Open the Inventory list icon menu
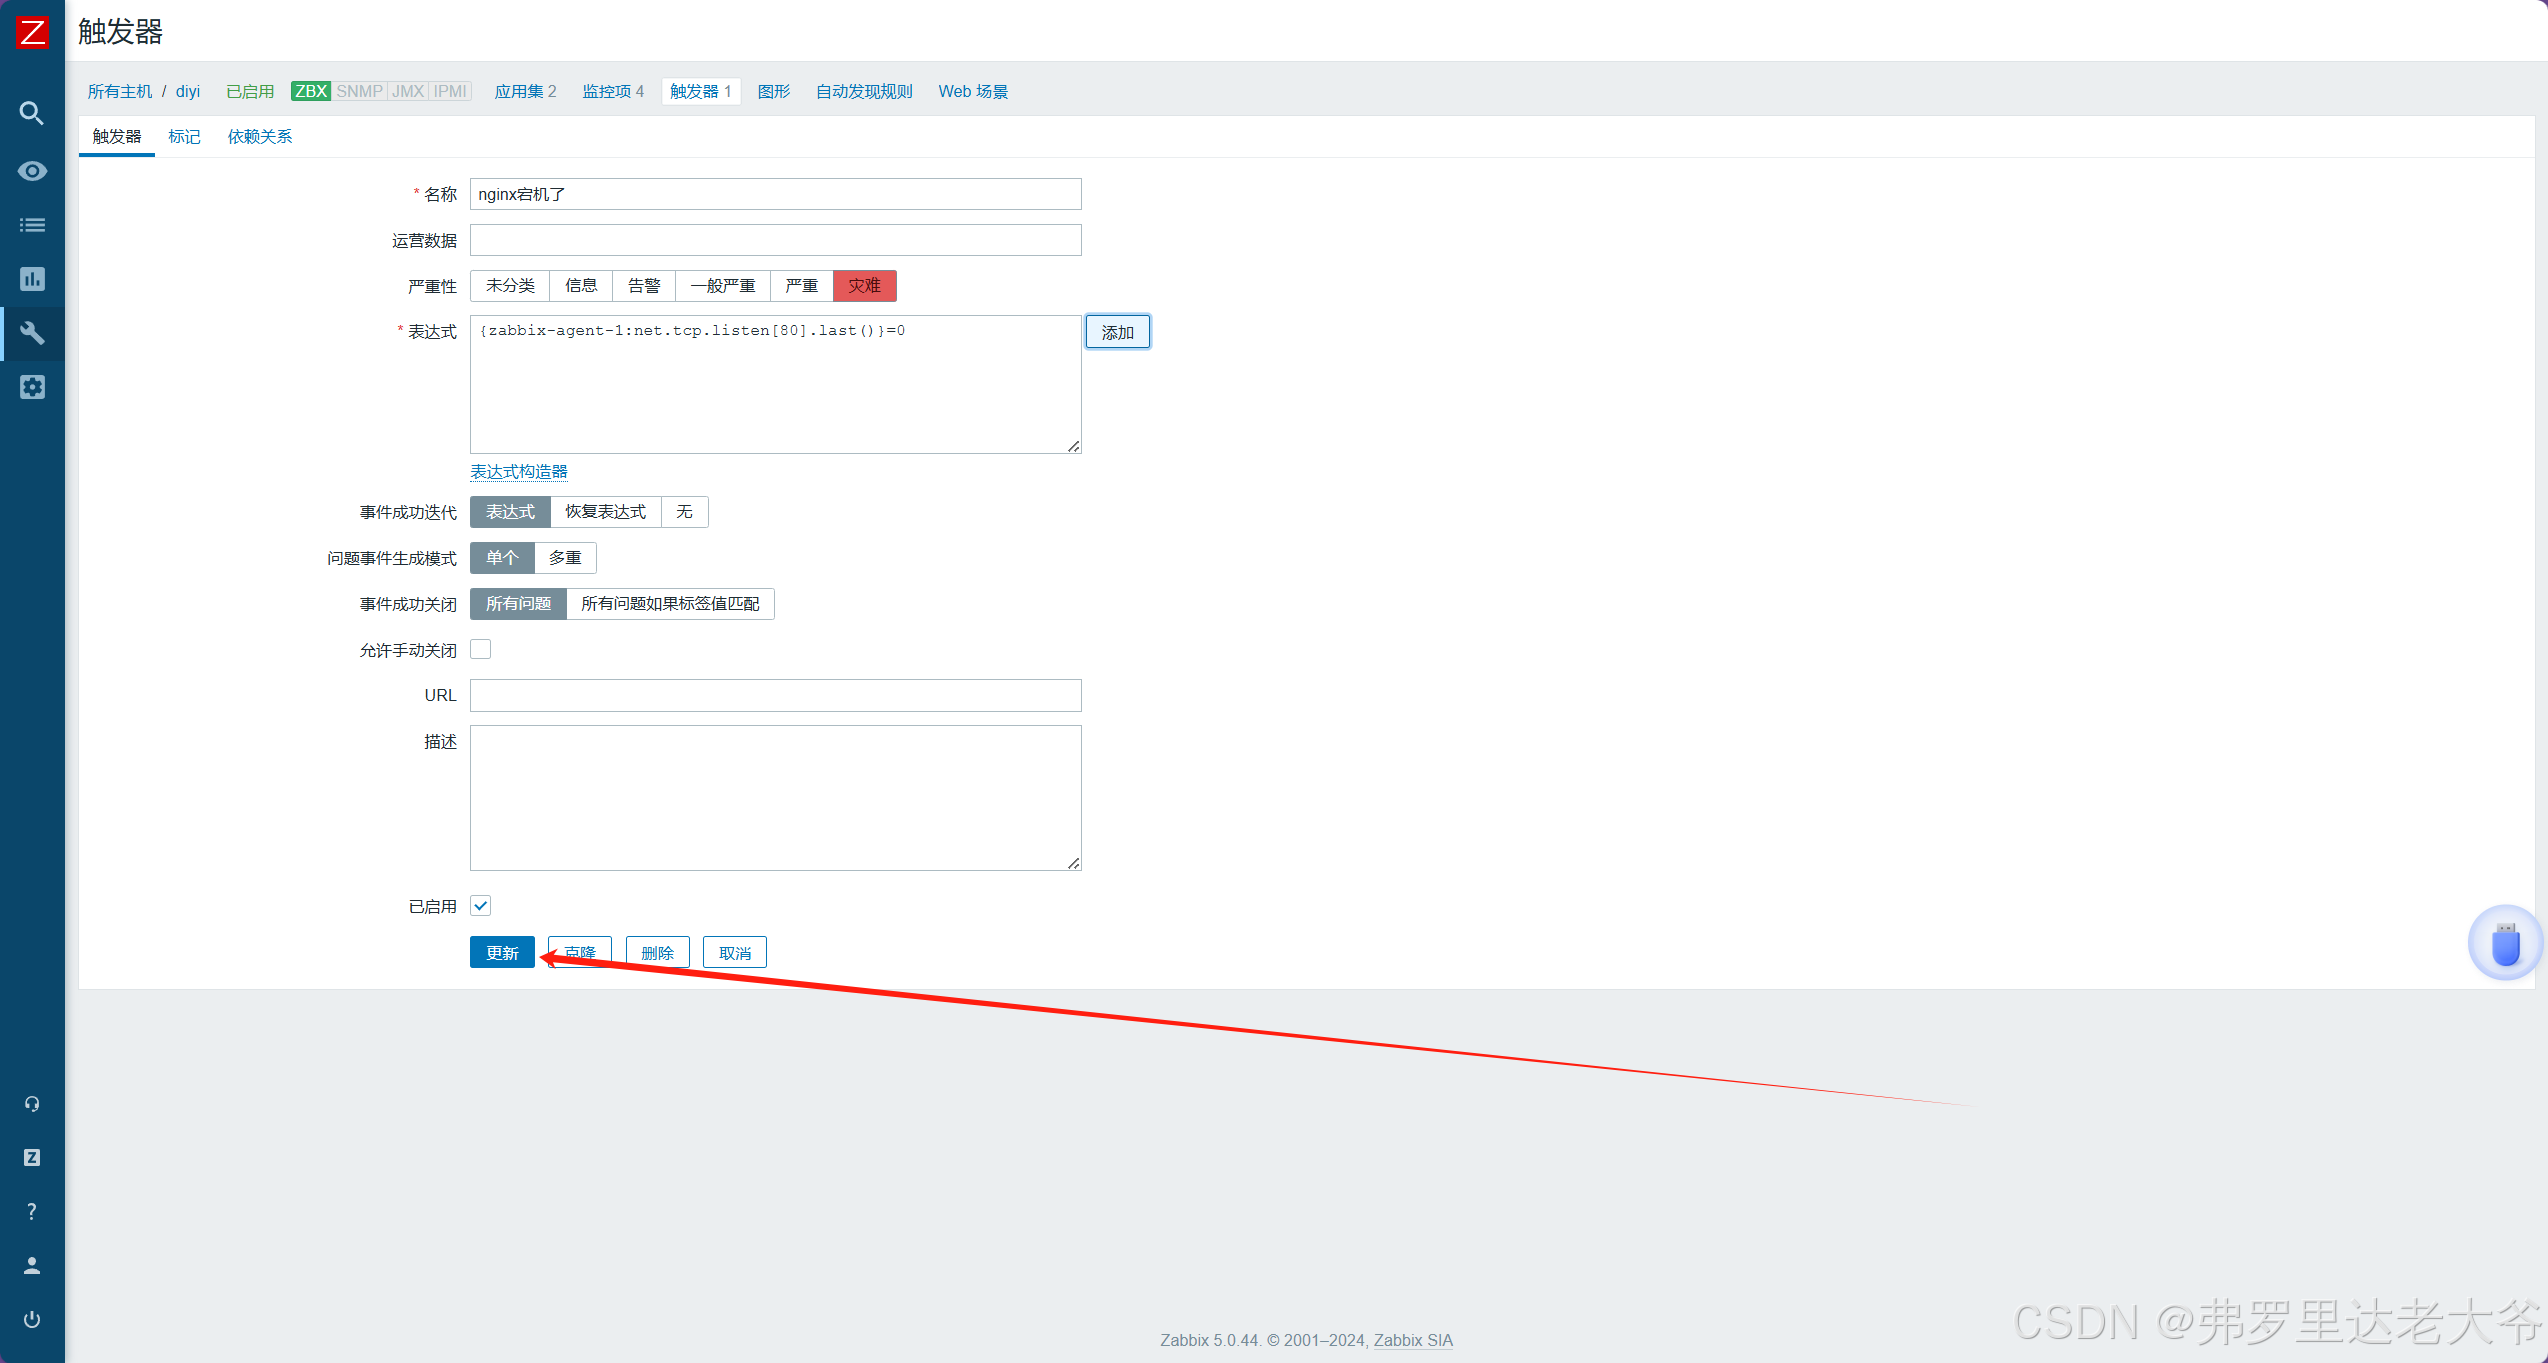Image resolution: width=2548 pixels, height=1363 pixels. [x=32, y=225]
